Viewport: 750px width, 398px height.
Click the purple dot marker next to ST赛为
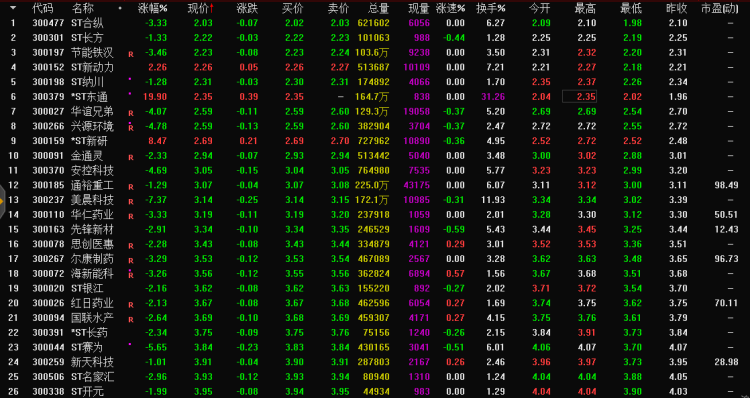(x=130, y=343)
